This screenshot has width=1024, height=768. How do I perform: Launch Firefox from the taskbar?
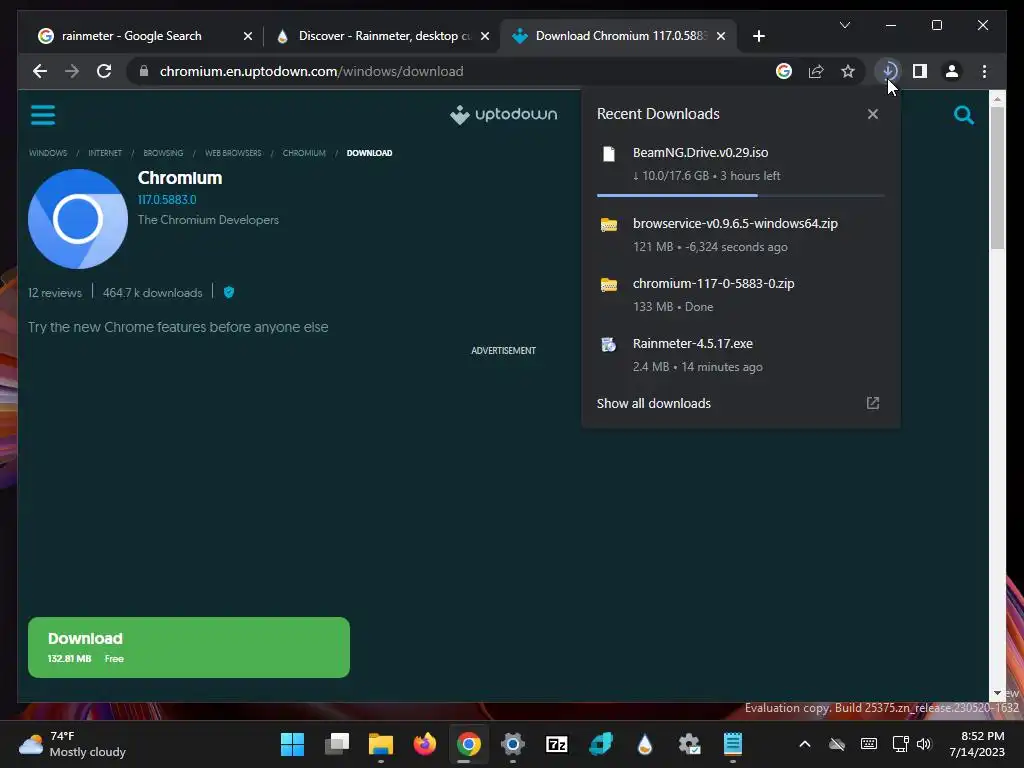click(424, 744)
